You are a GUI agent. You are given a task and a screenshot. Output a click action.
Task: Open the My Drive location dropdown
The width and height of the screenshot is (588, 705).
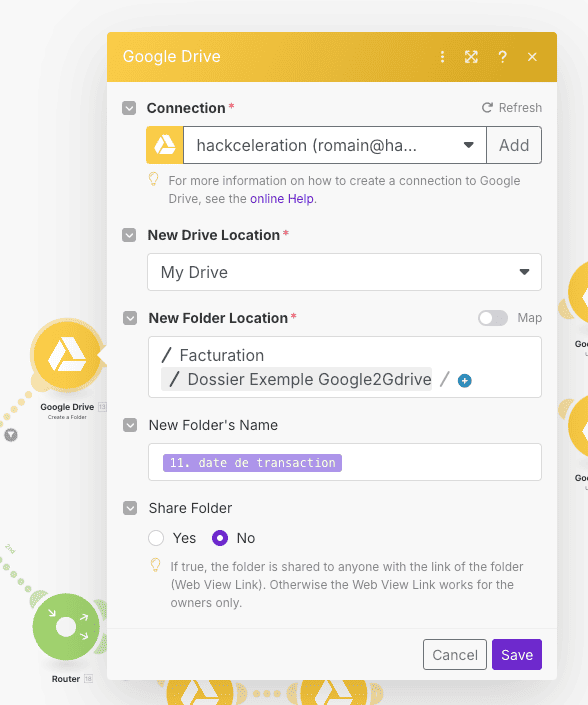344,272
